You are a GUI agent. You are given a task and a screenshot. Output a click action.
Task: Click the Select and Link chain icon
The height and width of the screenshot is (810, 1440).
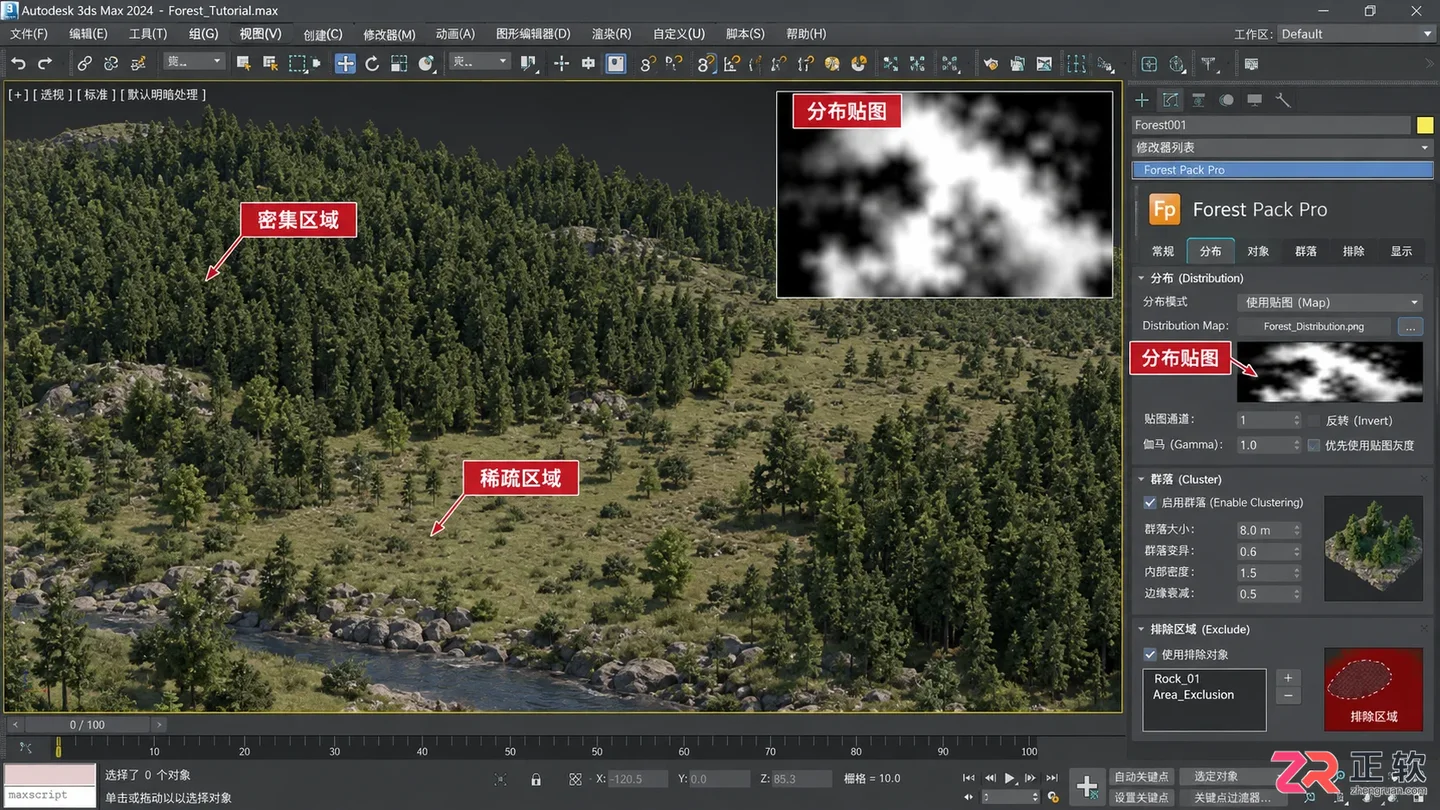pos(85,63)
